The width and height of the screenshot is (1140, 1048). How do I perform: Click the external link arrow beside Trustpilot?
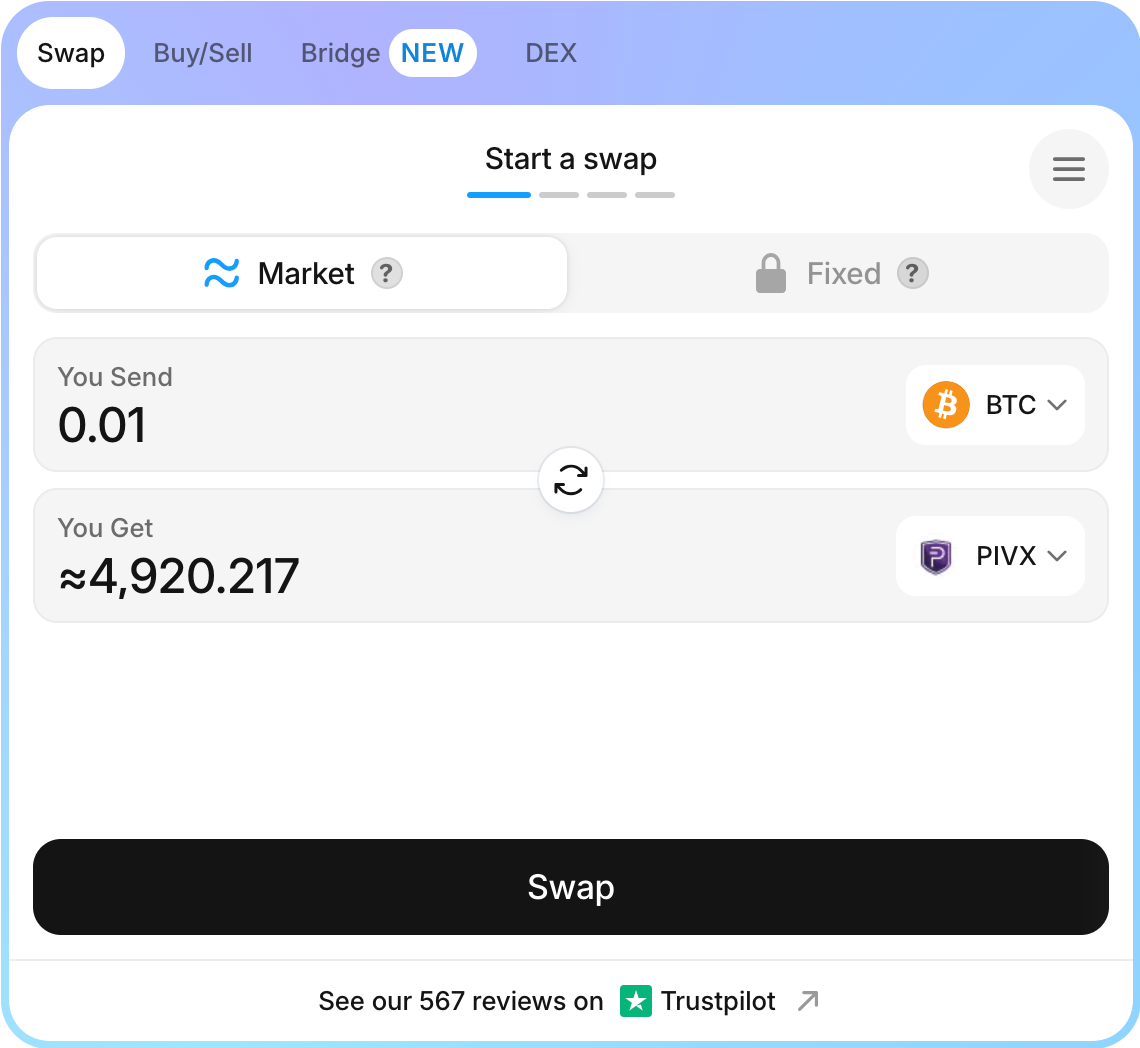(808, 1001)
